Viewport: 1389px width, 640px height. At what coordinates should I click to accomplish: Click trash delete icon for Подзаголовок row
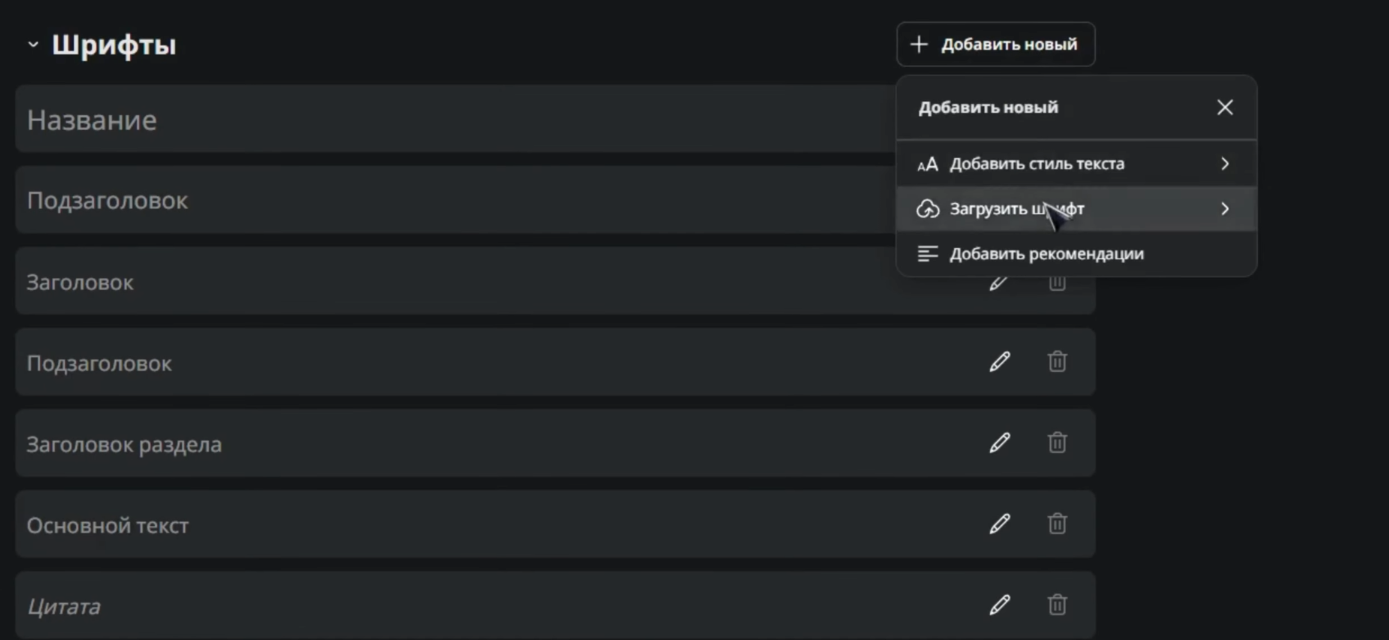click(1057, 362)
